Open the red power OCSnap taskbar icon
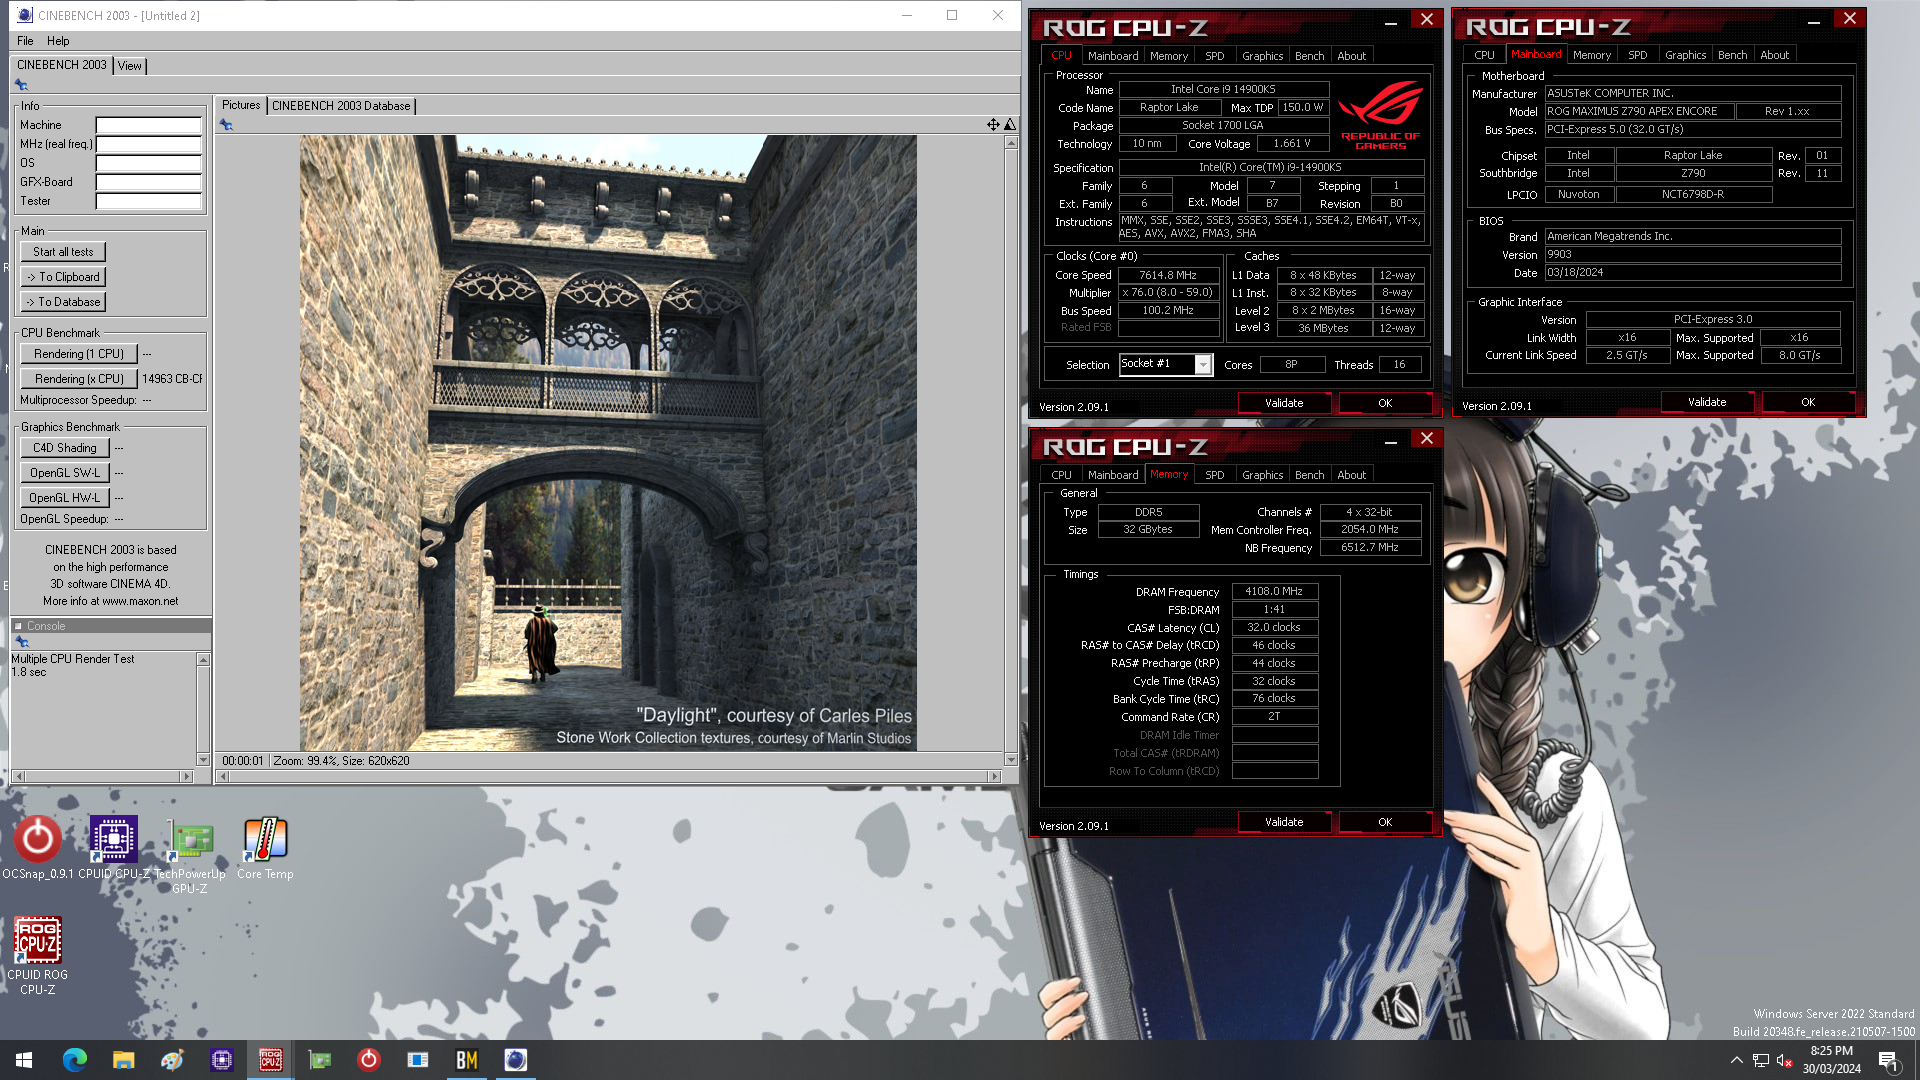Screen dimensions: 1920x1080 tap(368, 1060)
